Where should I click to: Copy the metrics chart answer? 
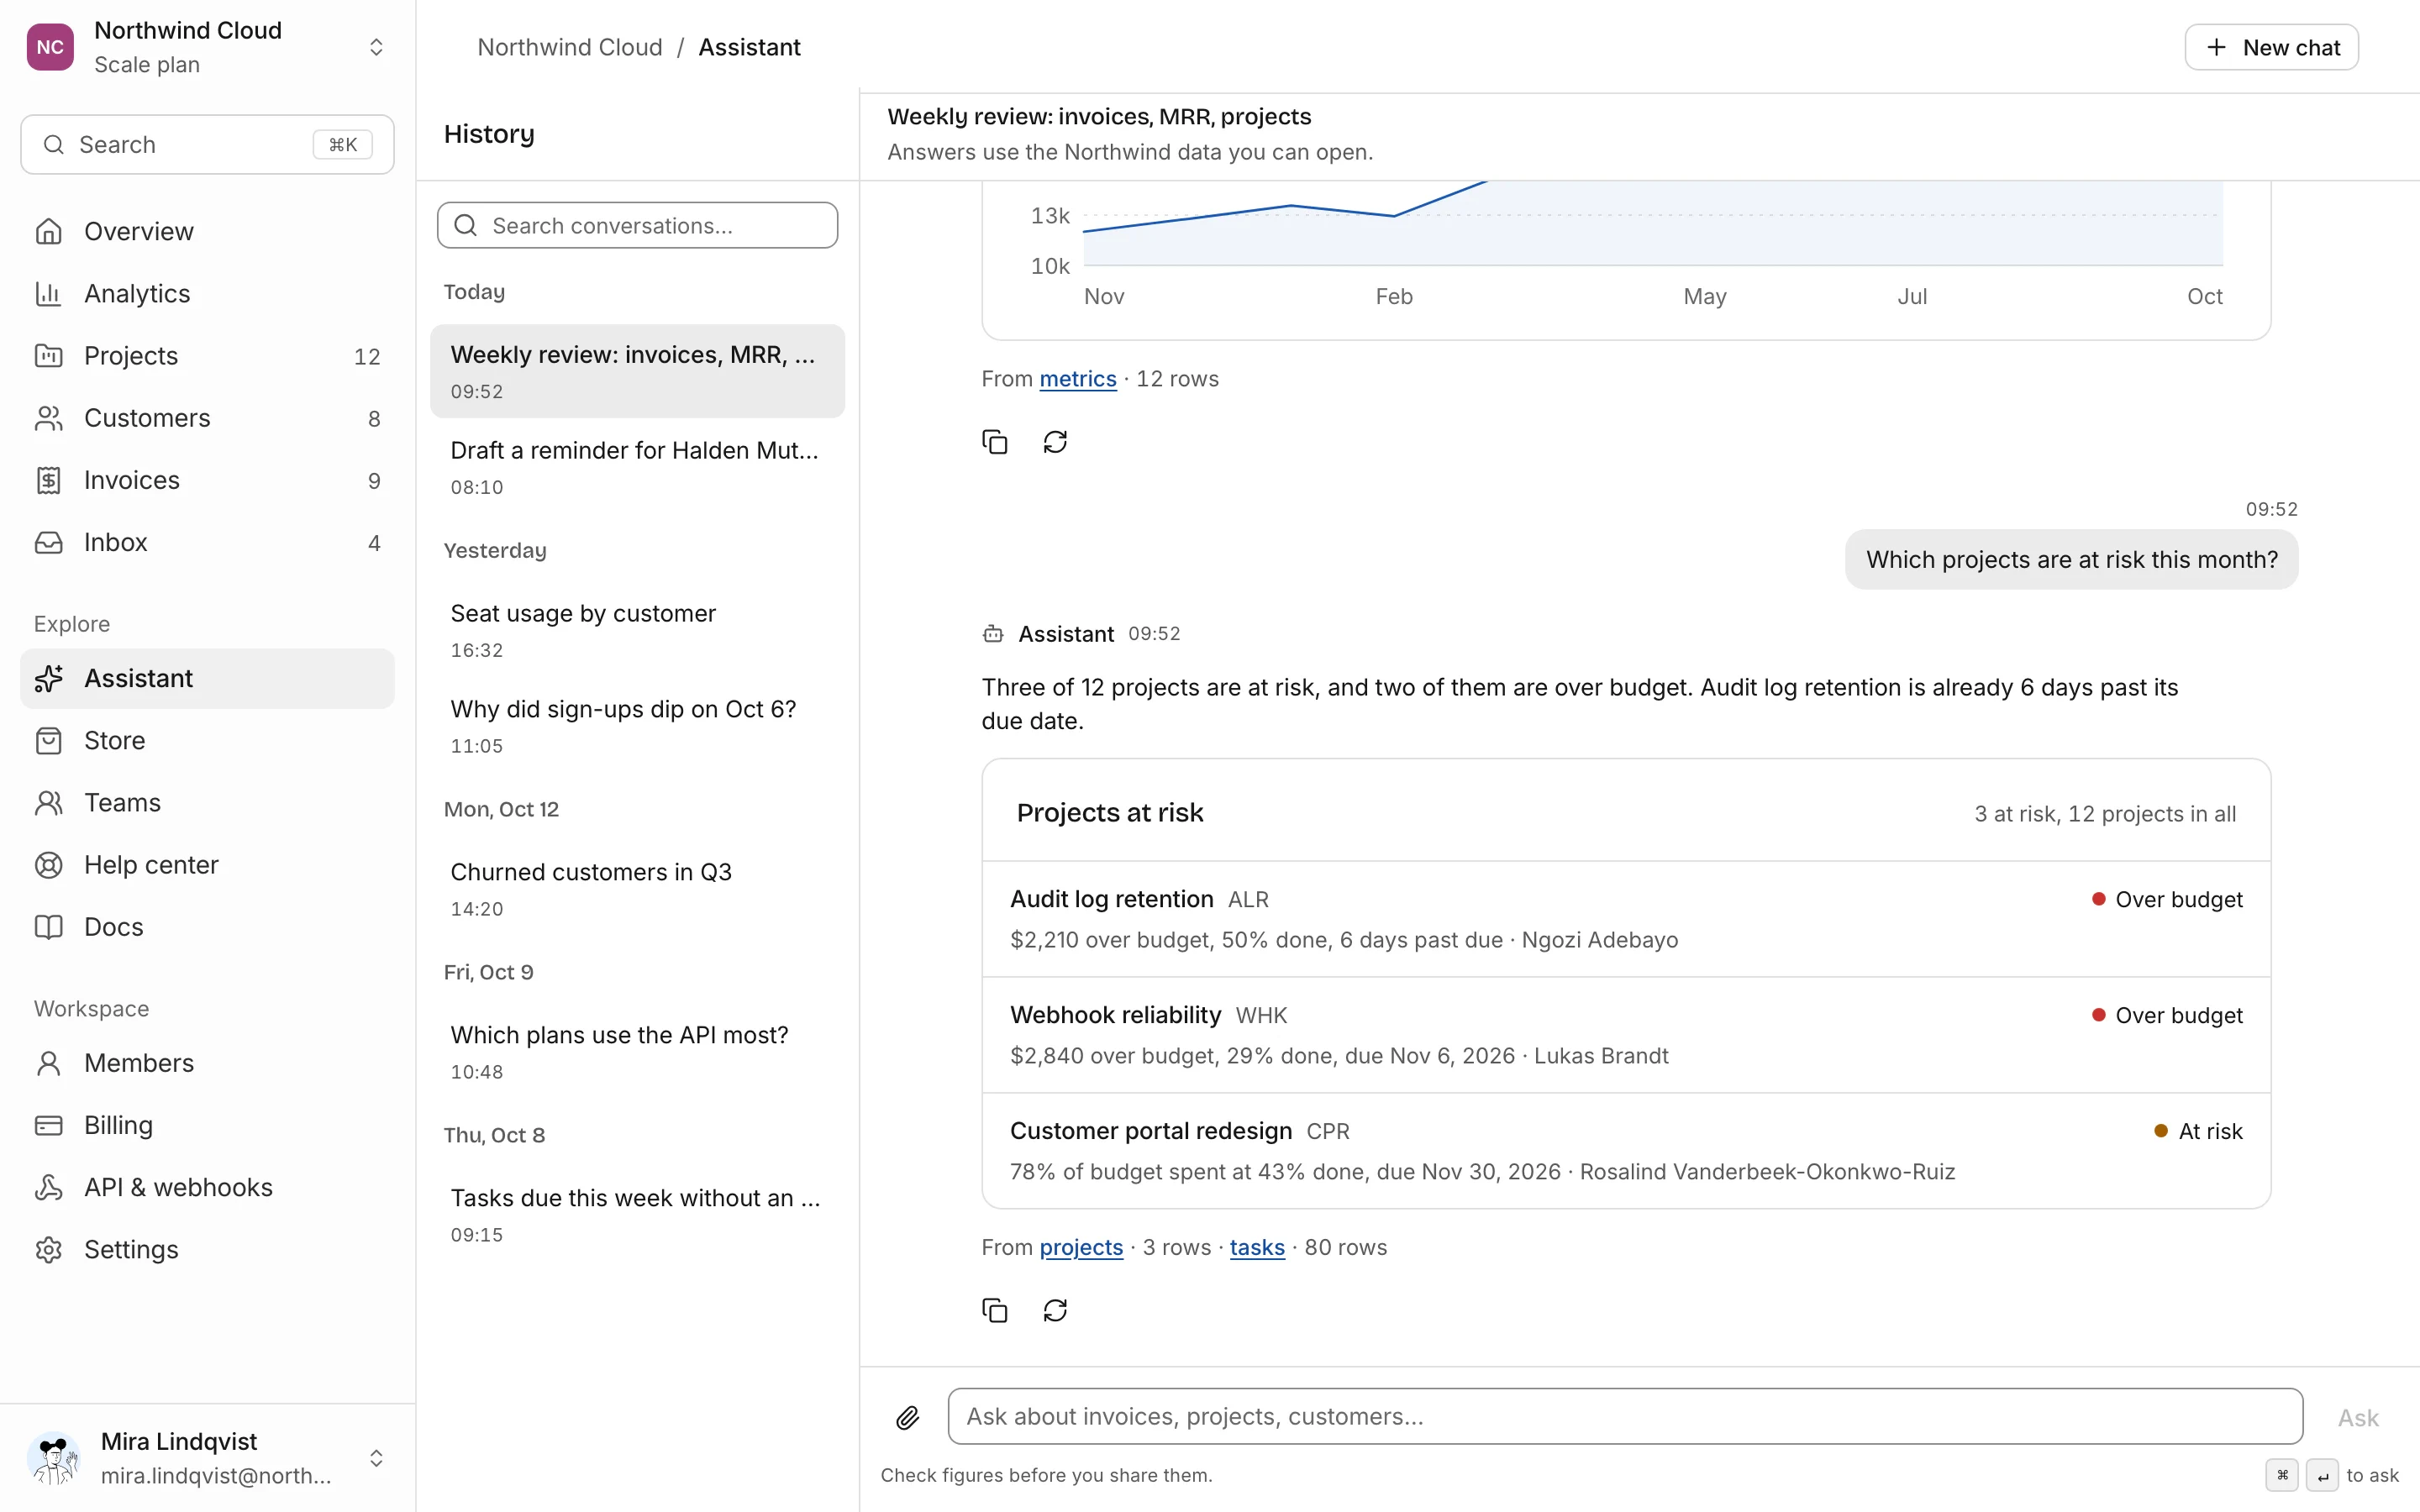(994, 442)
